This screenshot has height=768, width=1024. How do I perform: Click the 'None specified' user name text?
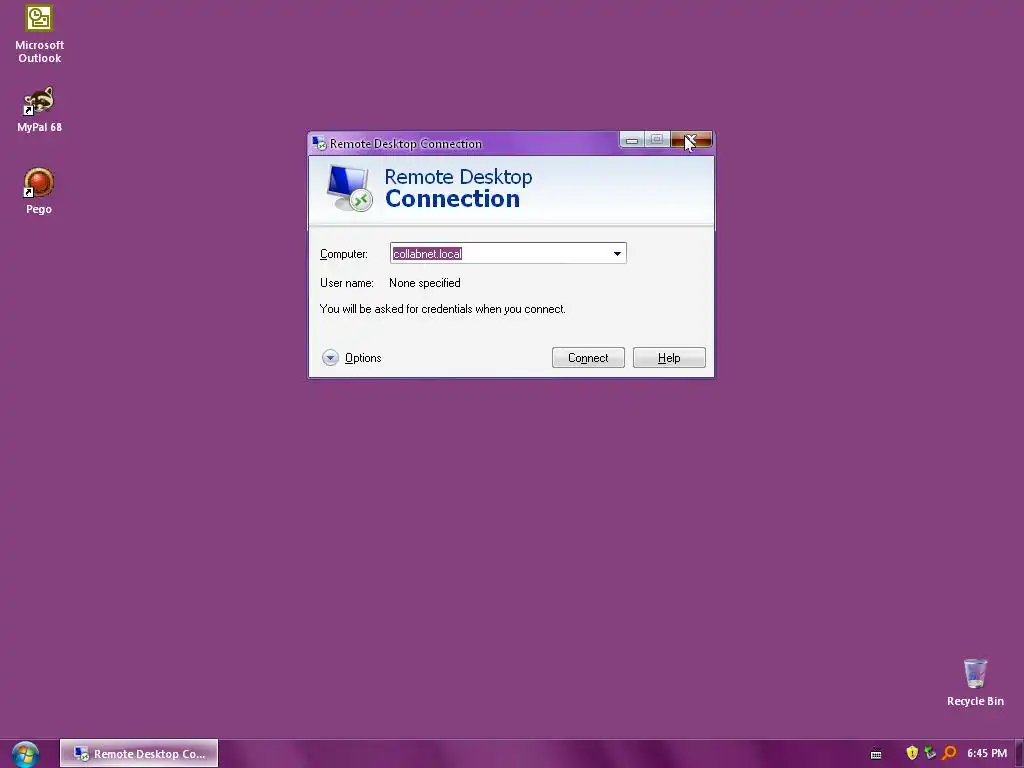424,283
